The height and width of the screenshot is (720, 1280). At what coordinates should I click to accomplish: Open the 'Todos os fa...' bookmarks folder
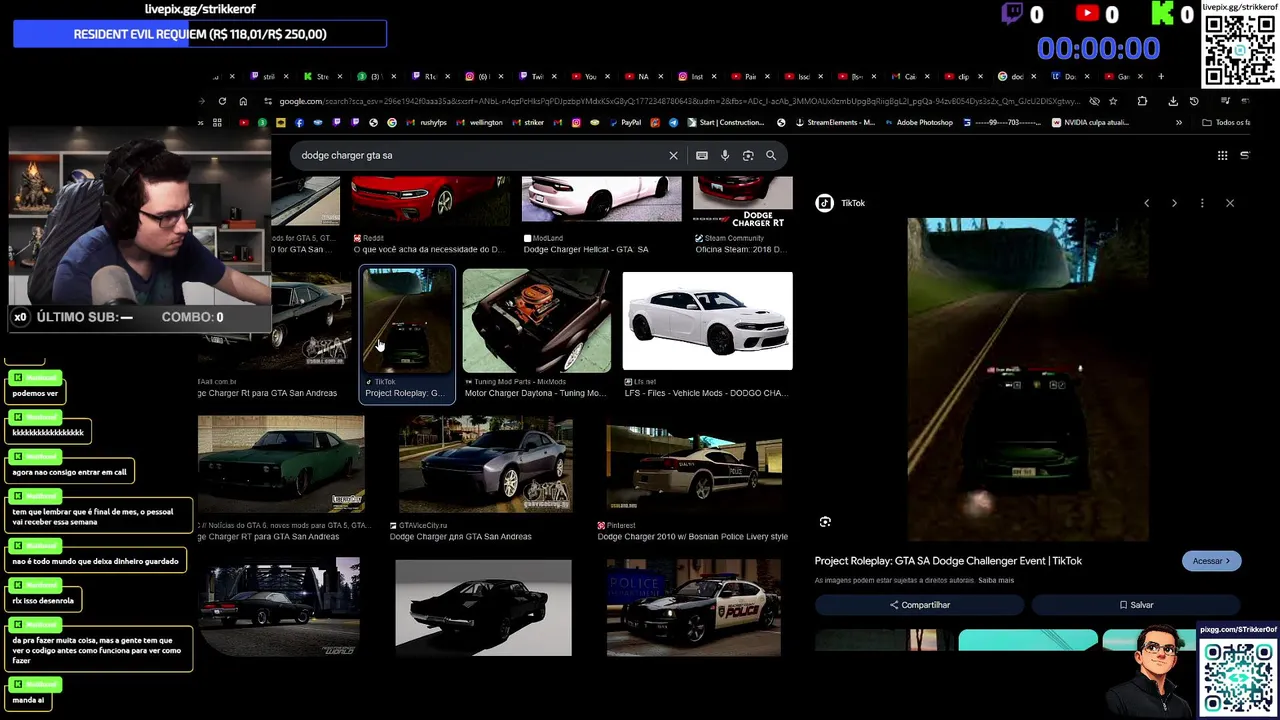pyautogui.click(x=1227, y=122)
